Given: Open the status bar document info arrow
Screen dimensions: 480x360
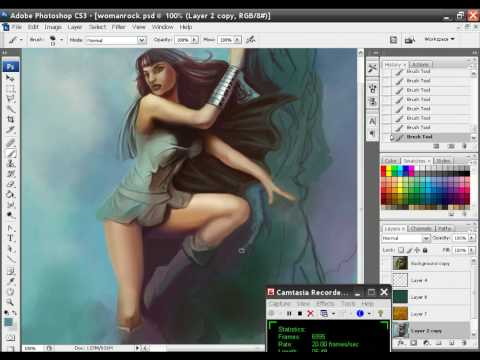Looking at the screenshot, I should (x=137, y=348).
